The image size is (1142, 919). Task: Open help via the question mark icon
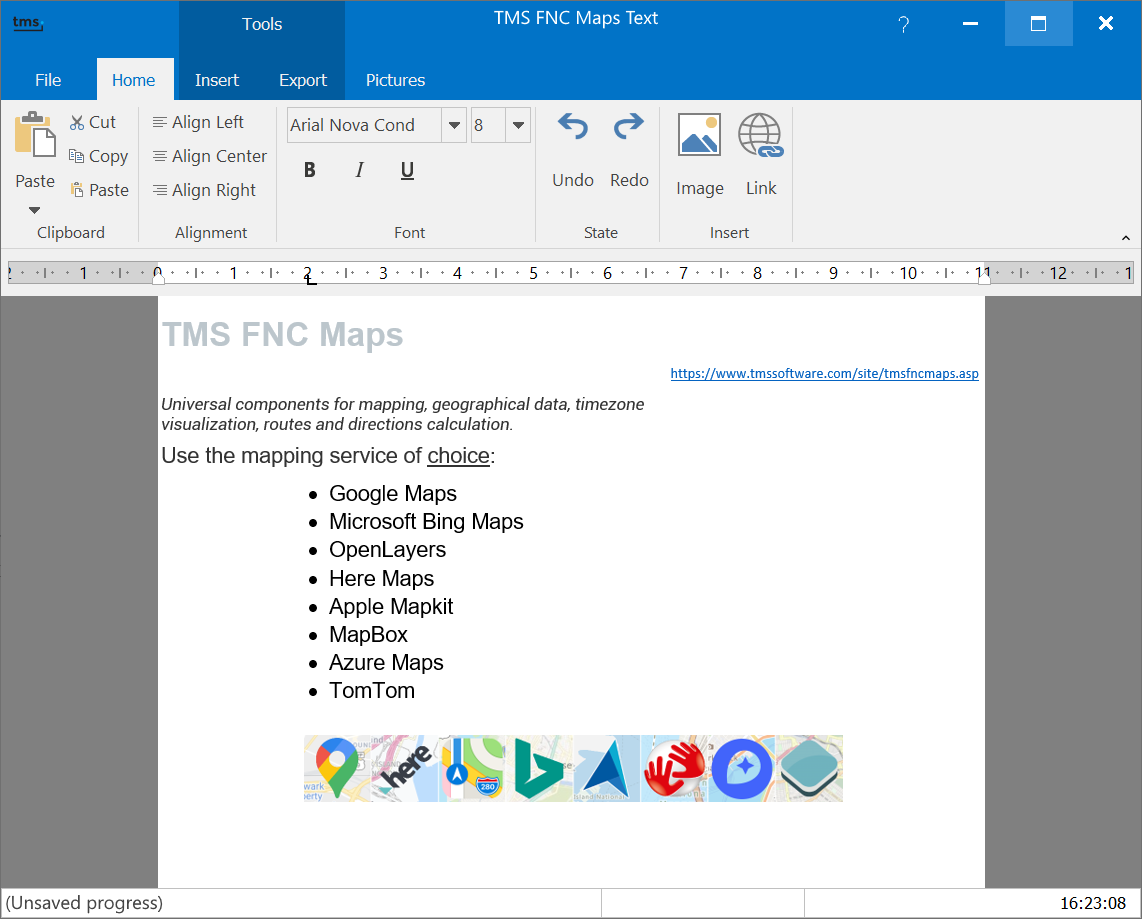(903, 24)
